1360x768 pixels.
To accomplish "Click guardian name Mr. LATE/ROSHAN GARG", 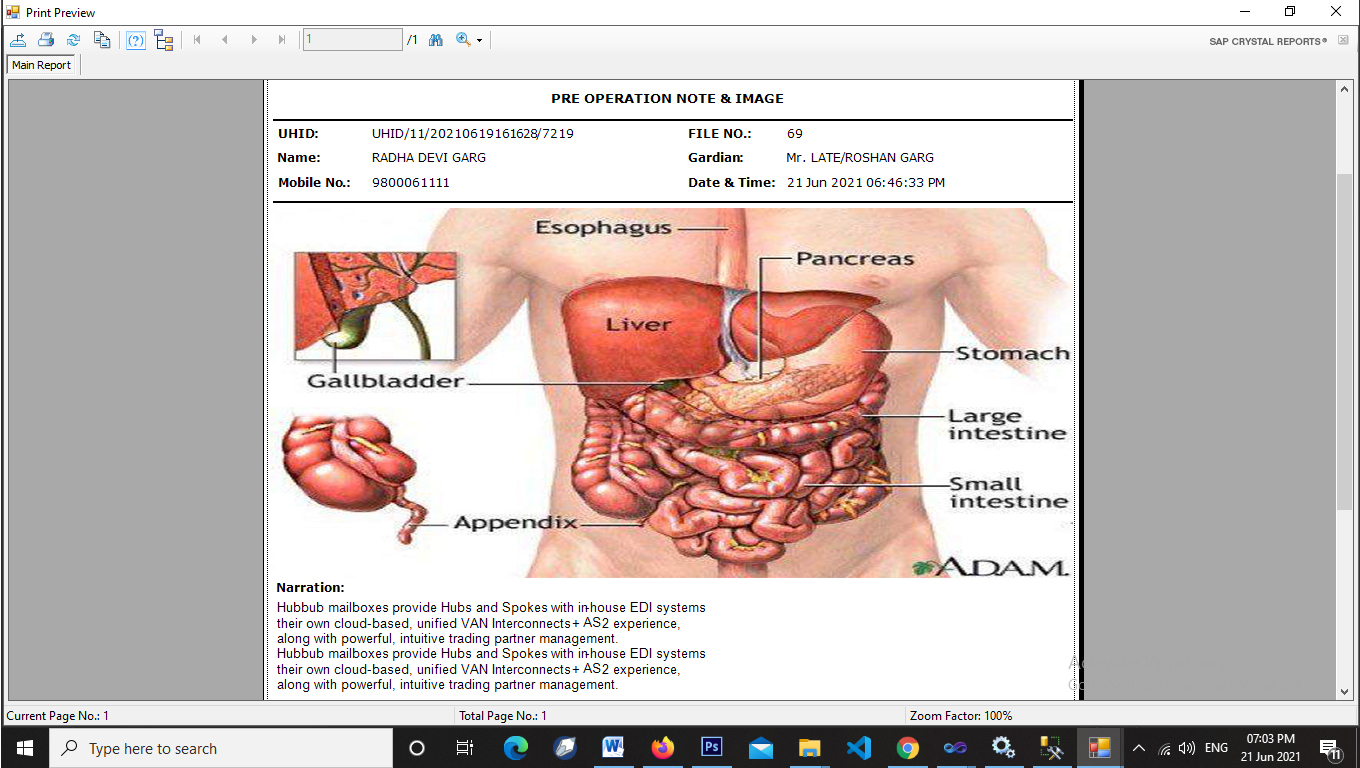I will point(860,158).
